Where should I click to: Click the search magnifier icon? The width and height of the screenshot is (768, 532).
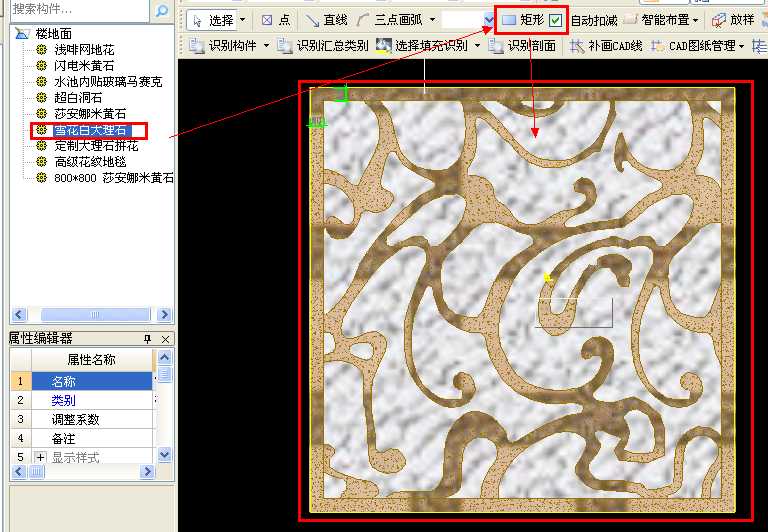tap(163, 10)
